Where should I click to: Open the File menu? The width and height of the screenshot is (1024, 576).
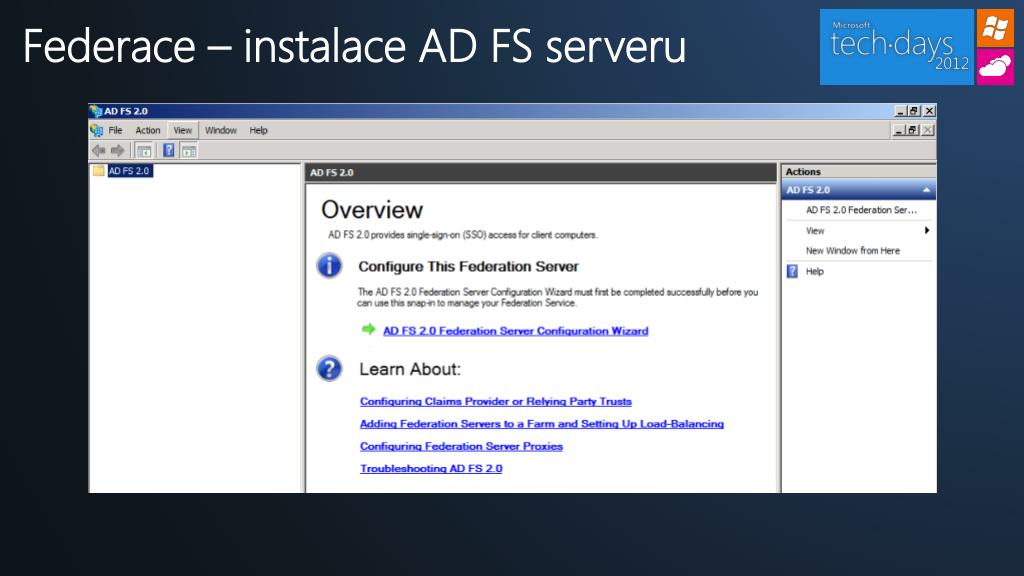pos(116,130)
